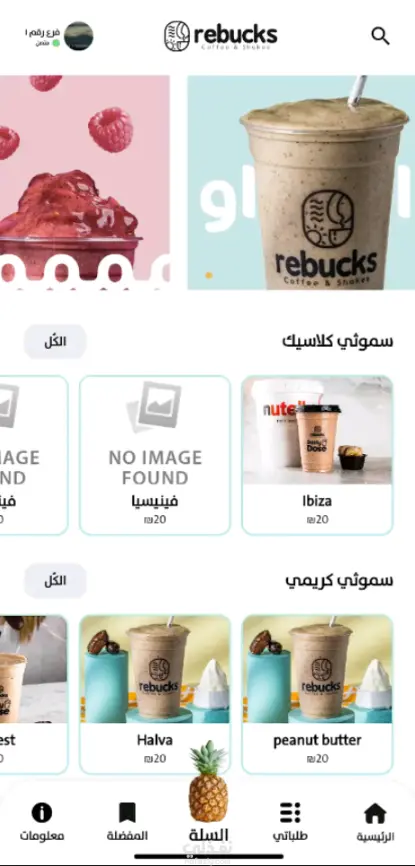This screenshot has width=415, height=866.
Task: Open search with the magnifier icon
Action: click(x=380, y=36)
